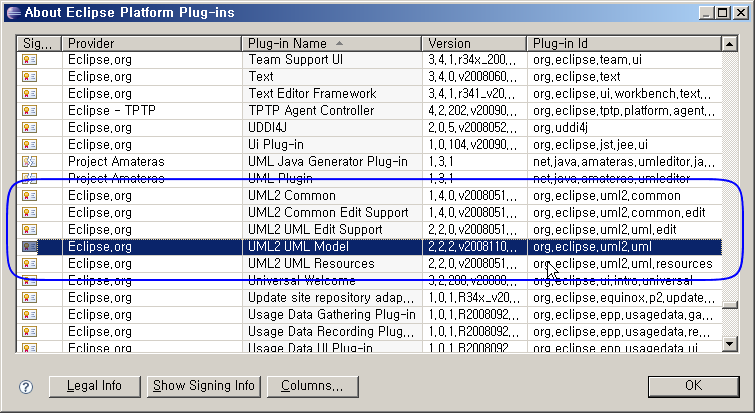Click signed icon of UML2 Common row
Screen dimensions: 755x413
tap(30, 195)
